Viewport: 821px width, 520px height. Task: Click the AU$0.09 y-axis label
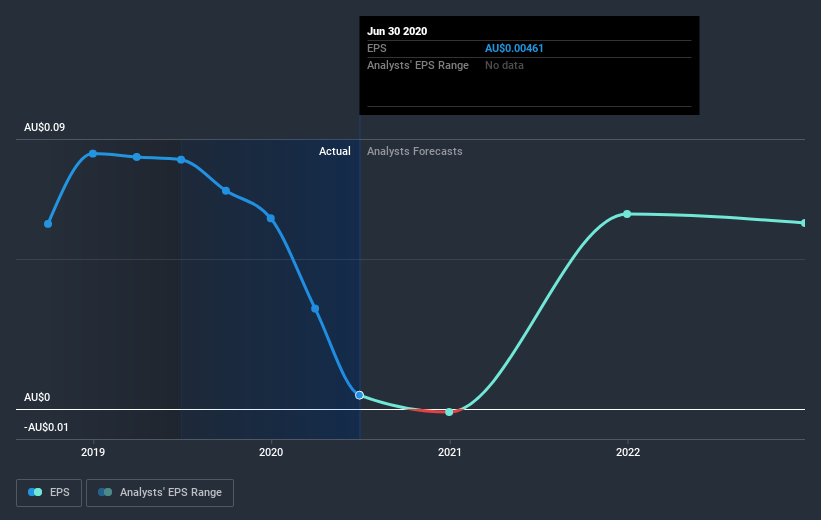(x=45, y=127)
